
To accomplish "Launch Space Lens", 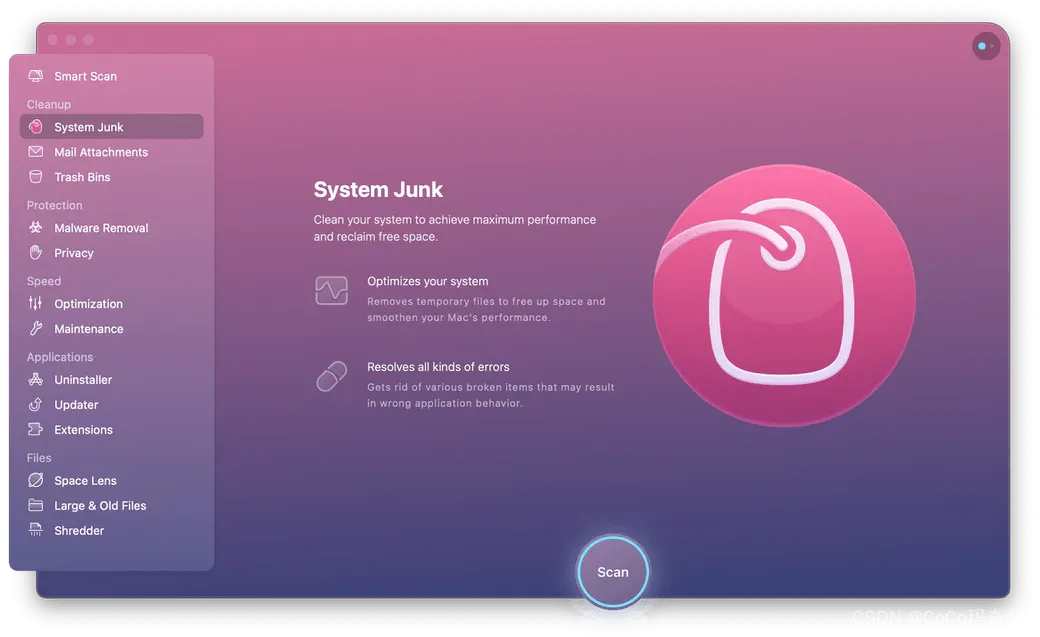I will 111,480.
